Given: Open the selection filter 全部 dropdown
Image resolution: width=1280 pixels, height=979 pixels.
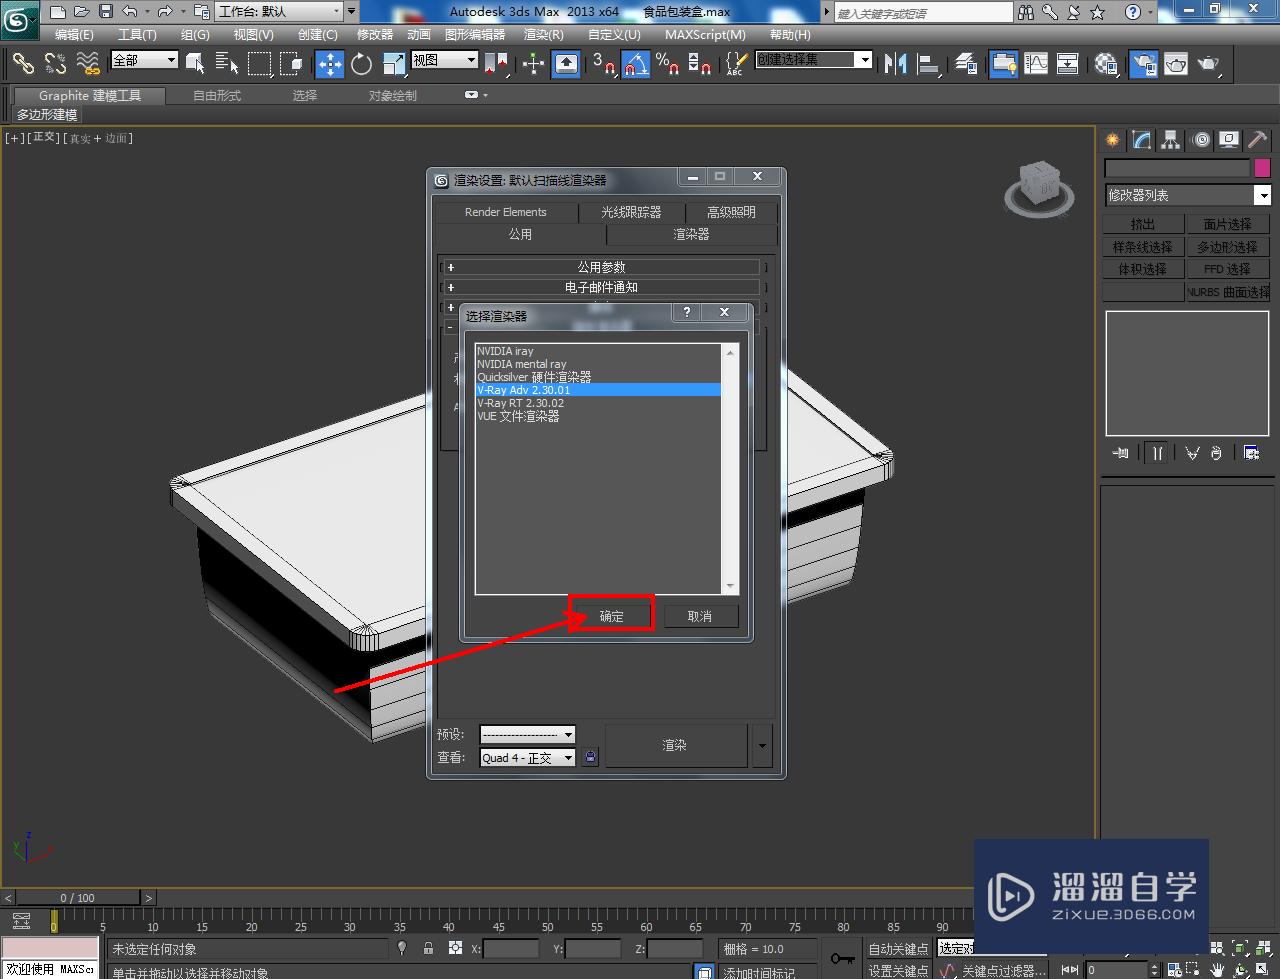Looking at the screenshot, I should (x=144, y=60).
